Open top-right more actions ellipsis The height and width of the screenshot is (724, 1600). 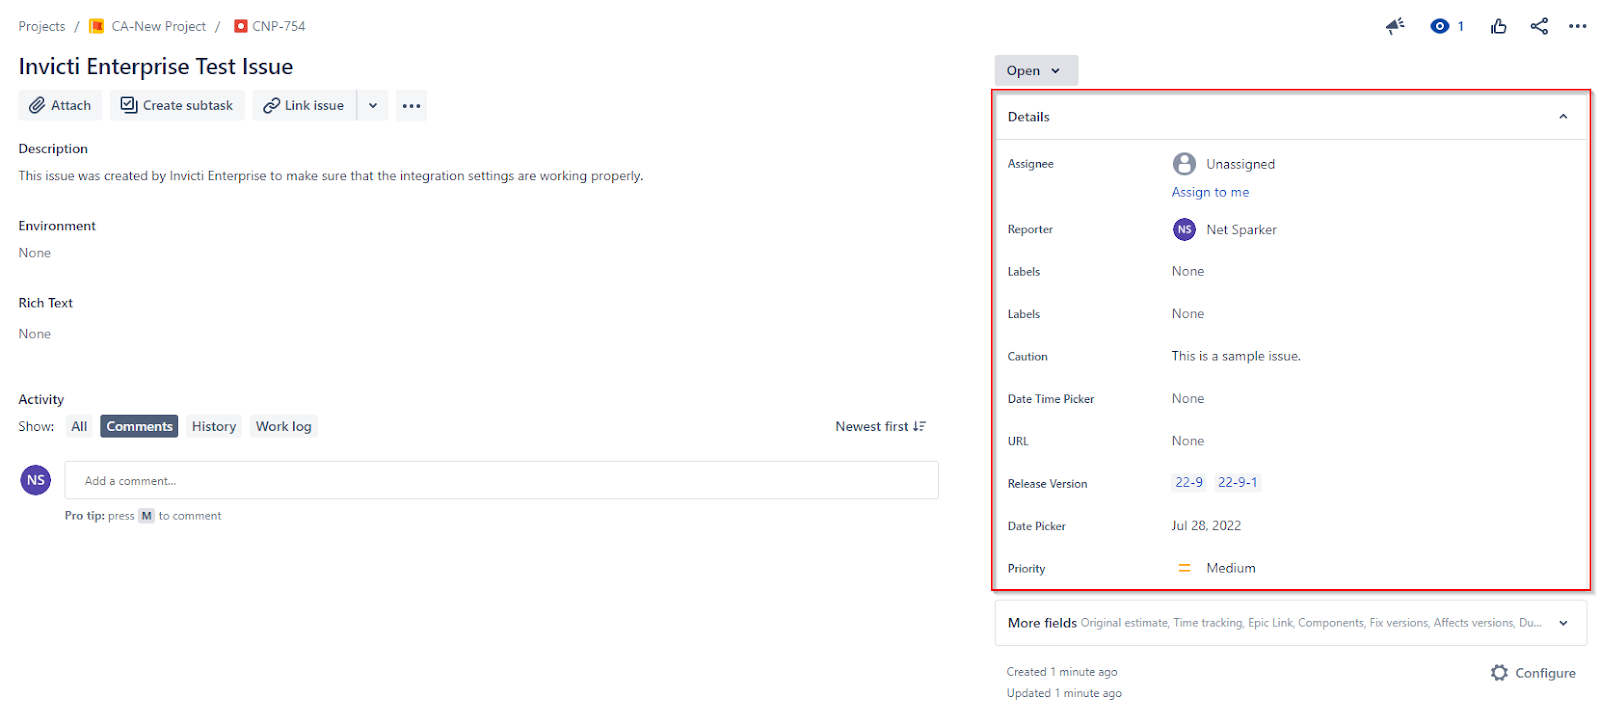coord(1578,26)
